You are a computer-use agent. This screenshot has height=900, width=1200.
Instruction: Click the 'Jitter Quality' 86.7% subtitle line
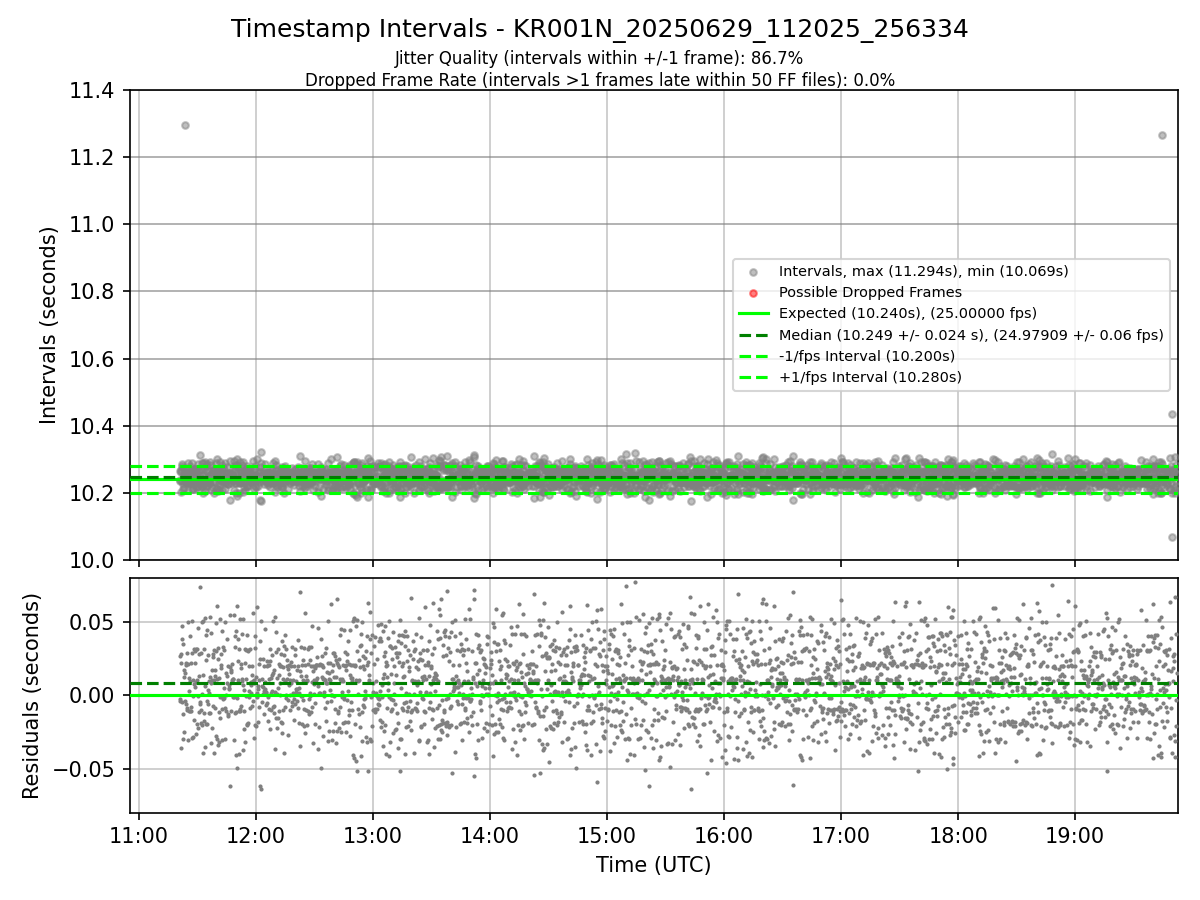pyautogui.click(x=599, y=58)
